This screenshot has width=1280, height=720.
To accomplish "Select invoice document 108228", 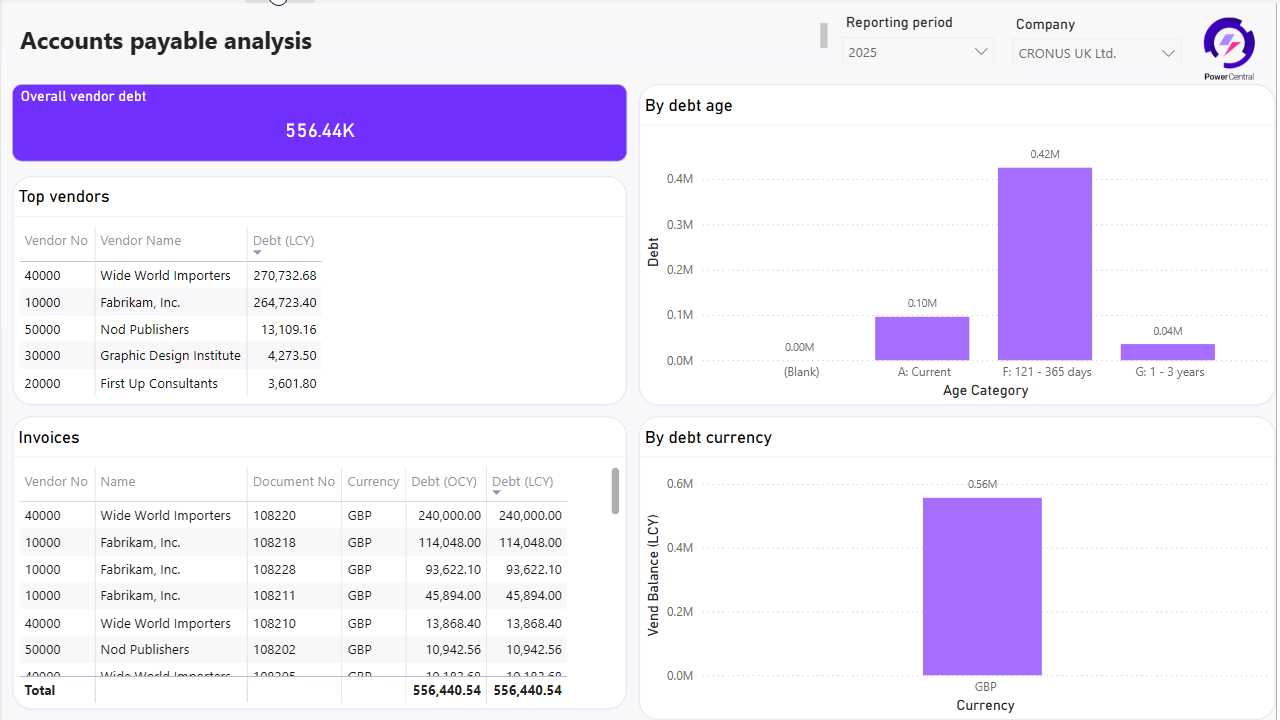I will tap(274, 569).
